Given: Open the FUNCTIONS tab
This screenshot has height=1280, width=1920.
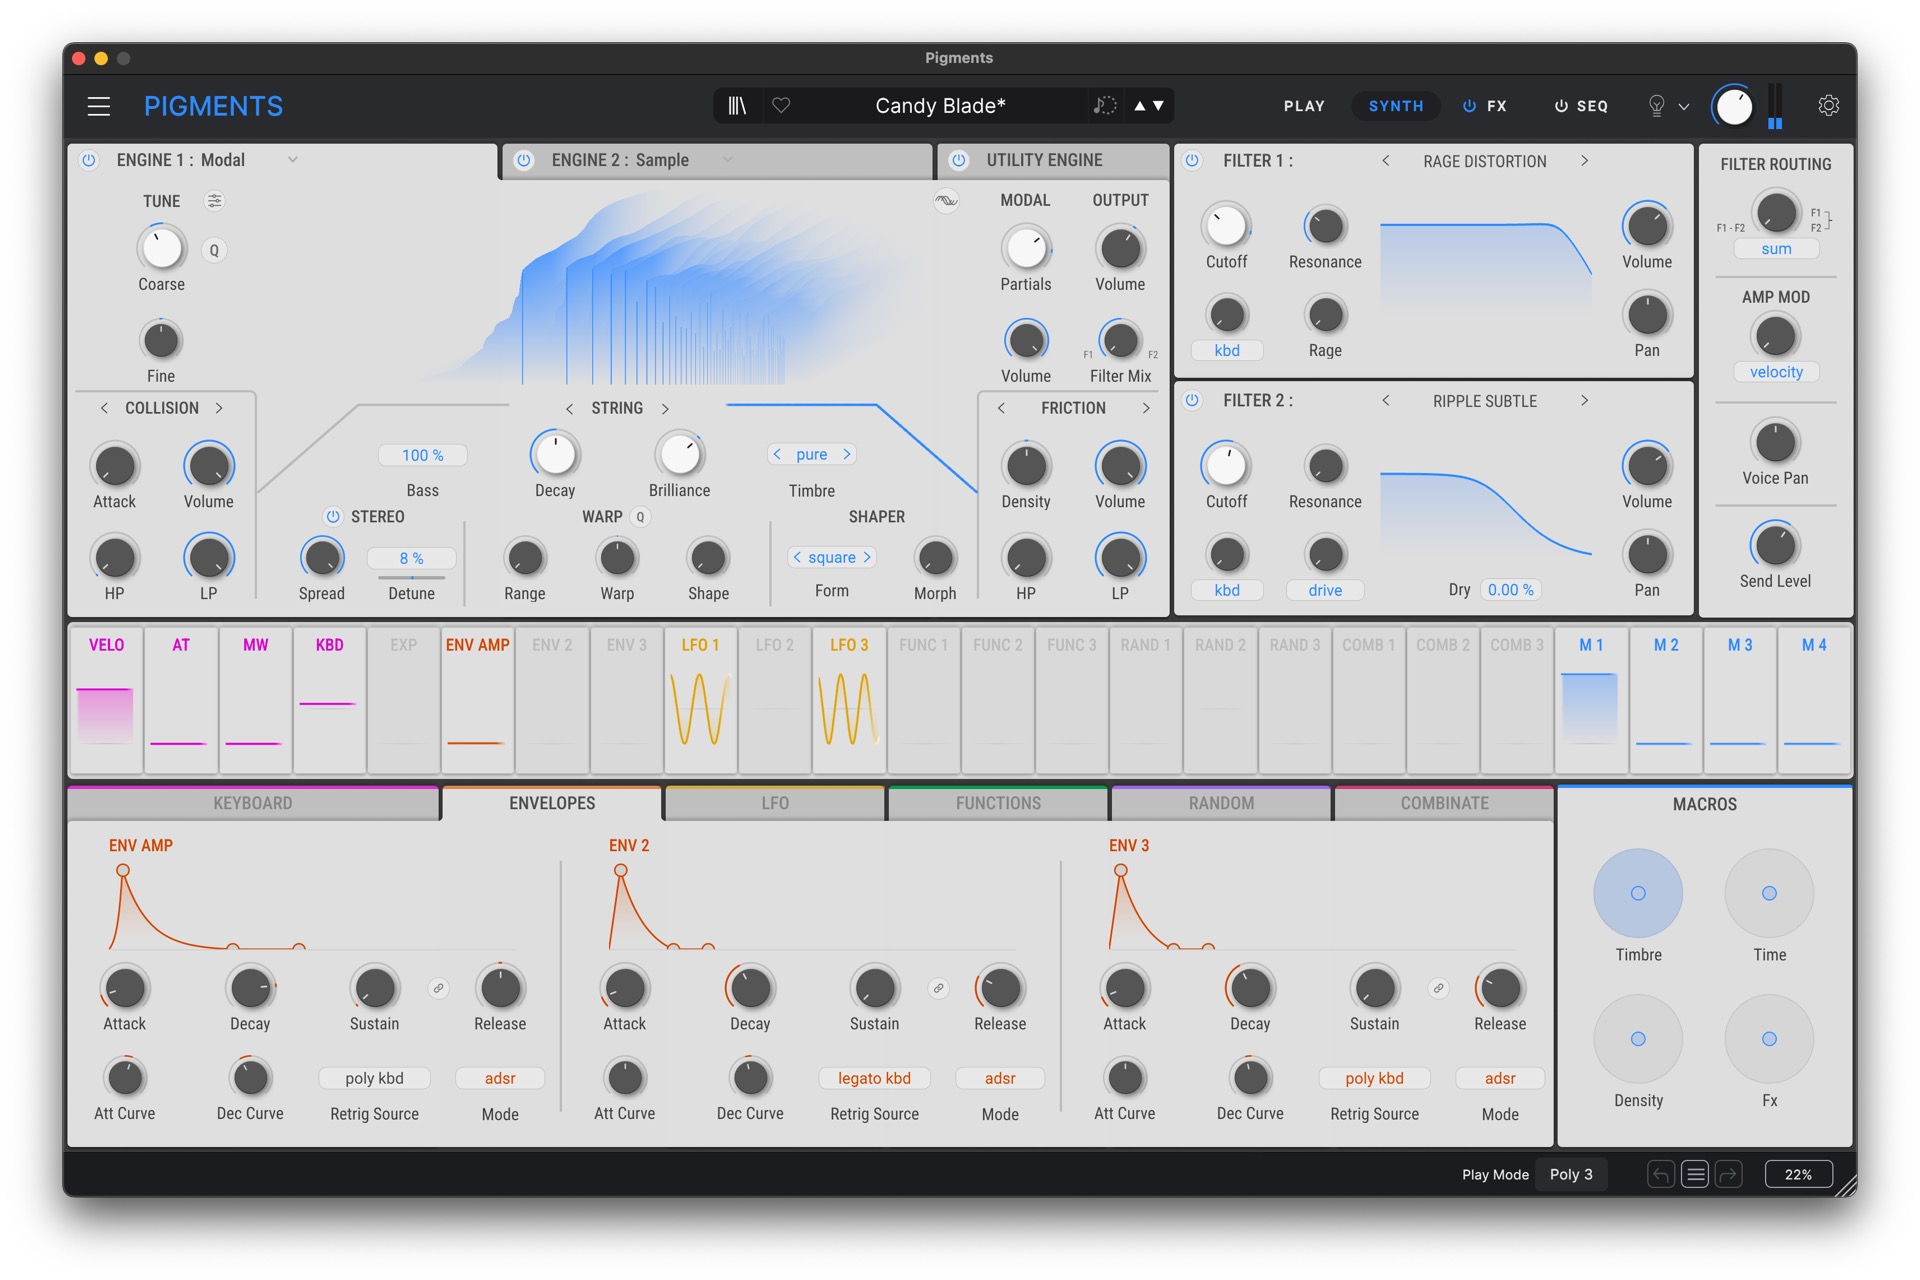Looking at the screenshot, I should [x=998, y=803].
